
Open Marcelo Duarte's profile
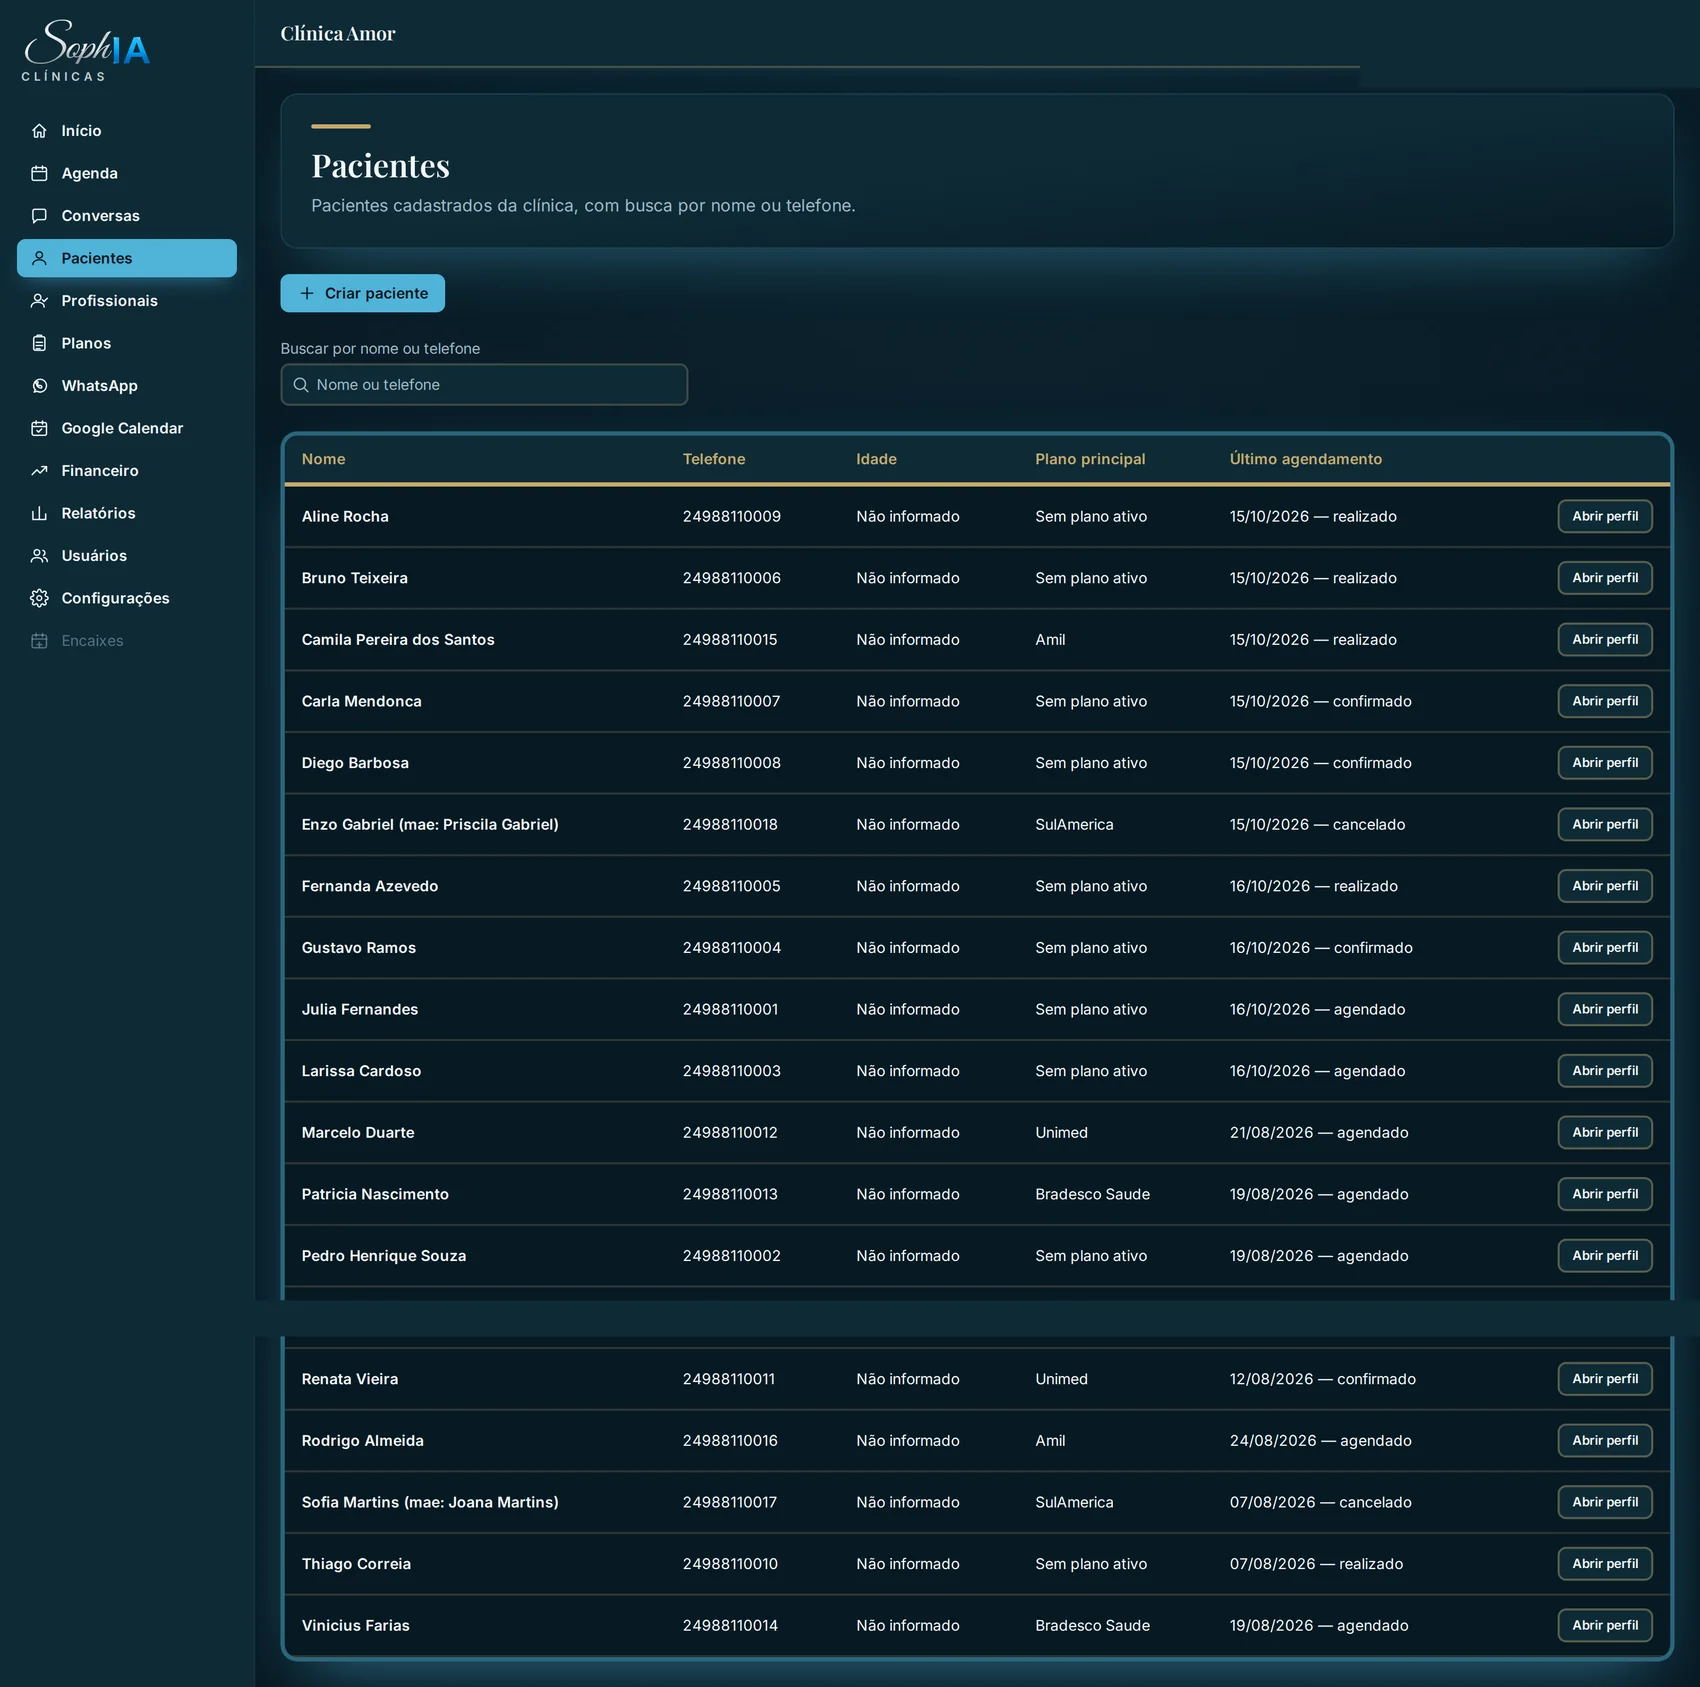click(x=1604, y=1132)
